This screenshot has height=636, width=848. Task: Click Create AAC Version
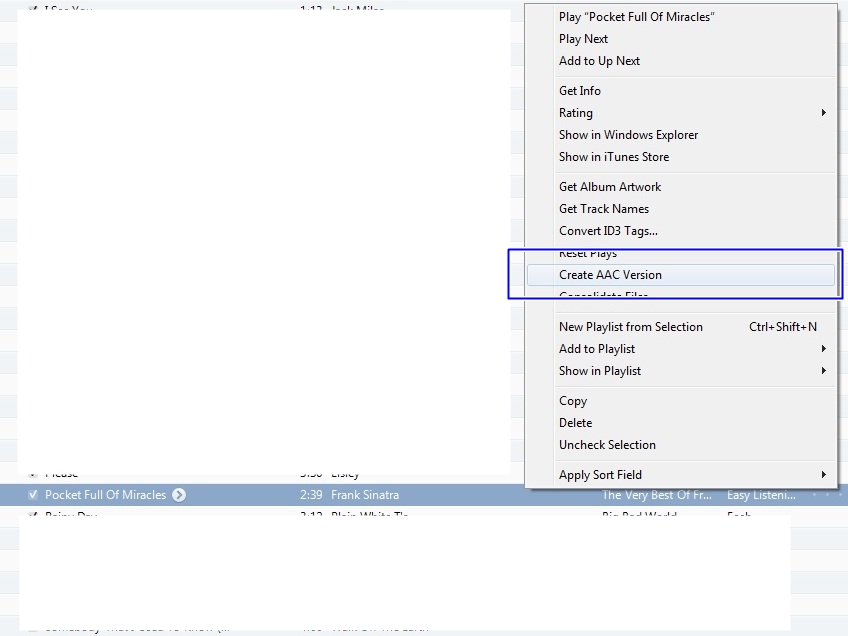tap(681, 275)
